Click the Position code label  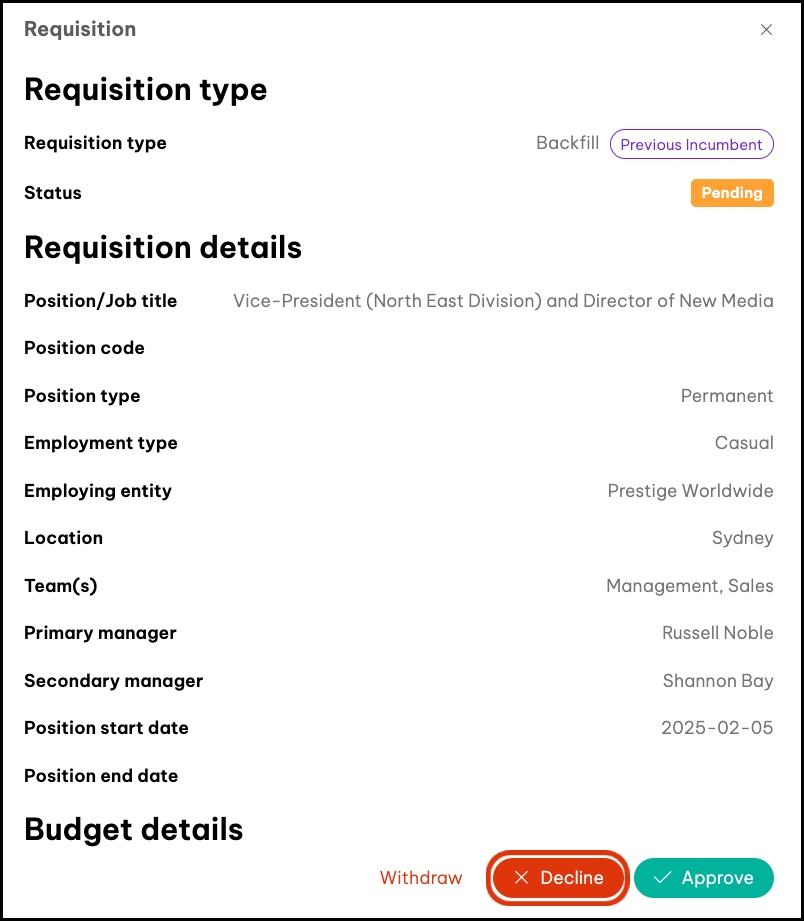(84, 348)
